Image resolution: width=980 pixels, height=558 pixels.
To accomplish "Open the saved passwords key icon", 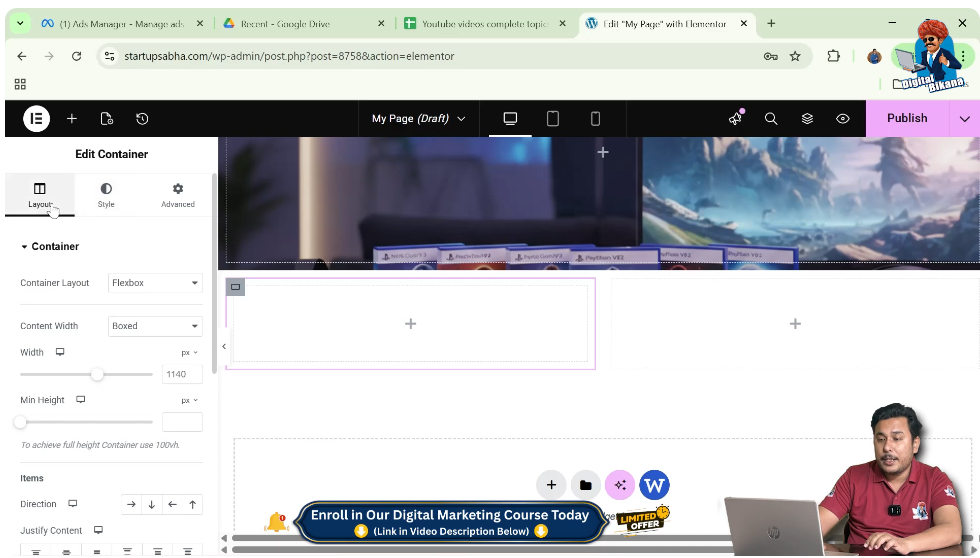I will (x=771, y=56).
